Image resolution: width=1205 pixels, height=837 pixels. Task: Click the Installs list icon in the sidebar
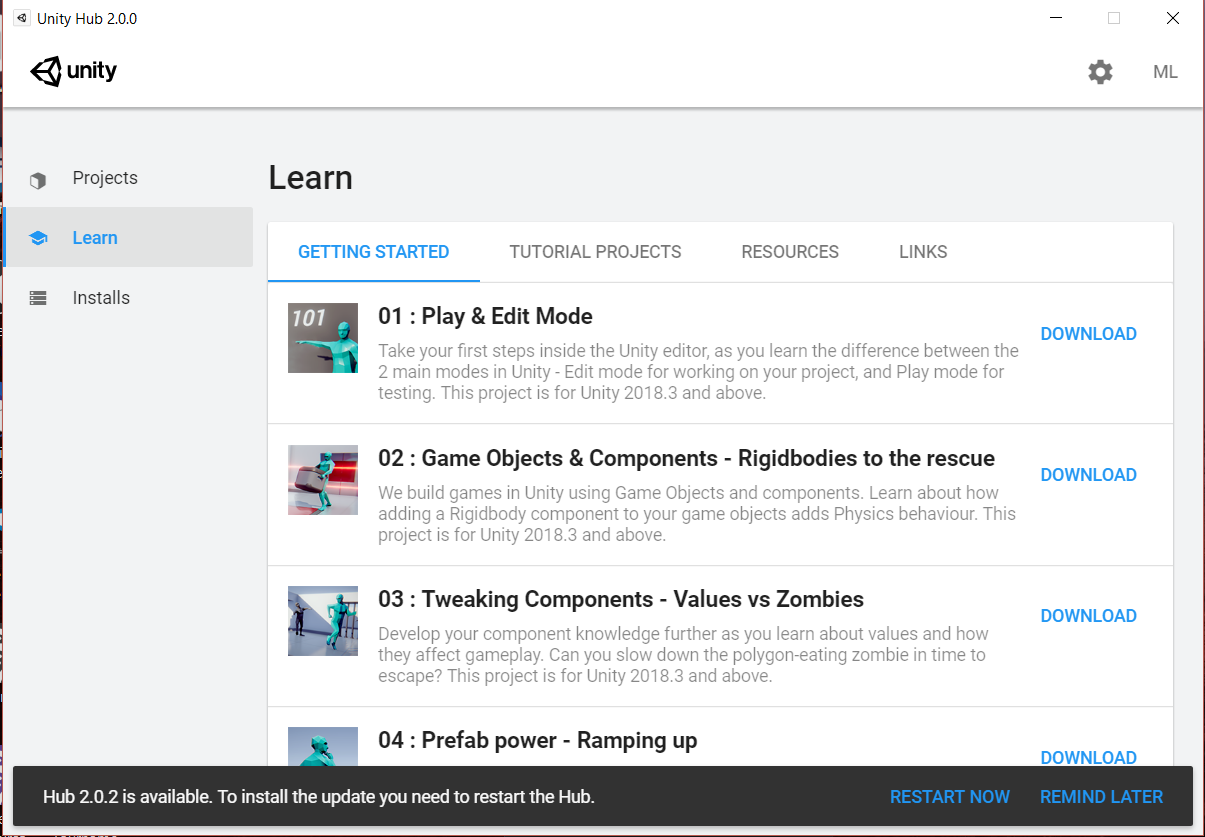(x=38, y=298)
